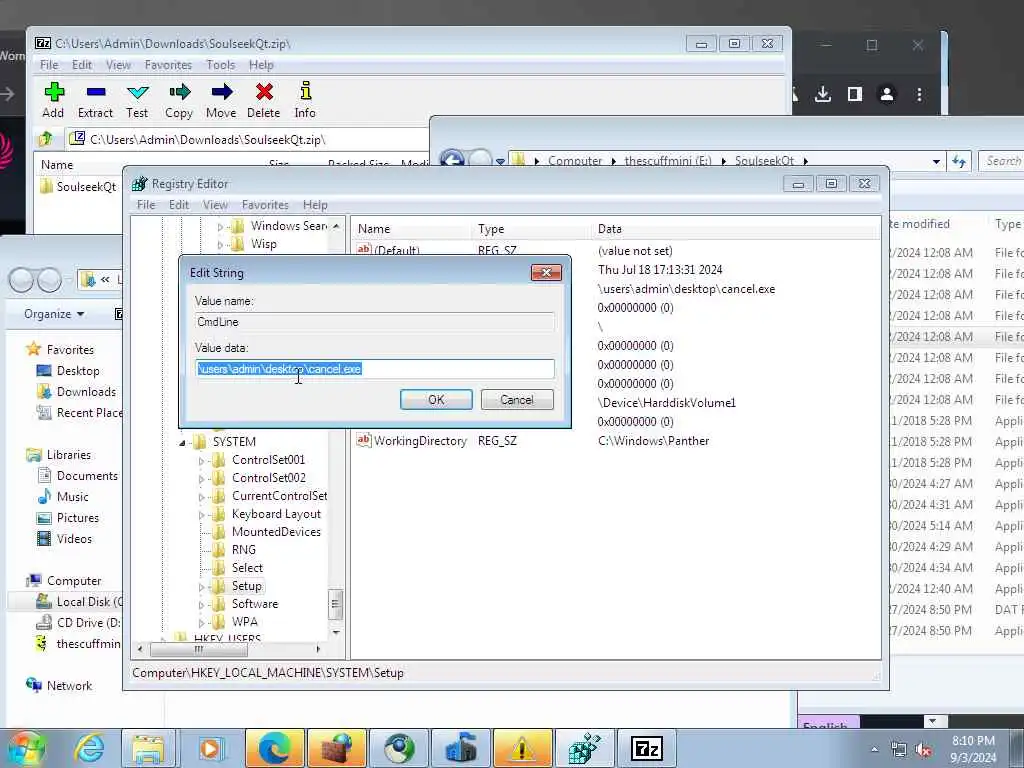Click refresh button in Explorer address bar
Image resolution: width=1024 pixels, height=768 pixels.
coord(959,161)
